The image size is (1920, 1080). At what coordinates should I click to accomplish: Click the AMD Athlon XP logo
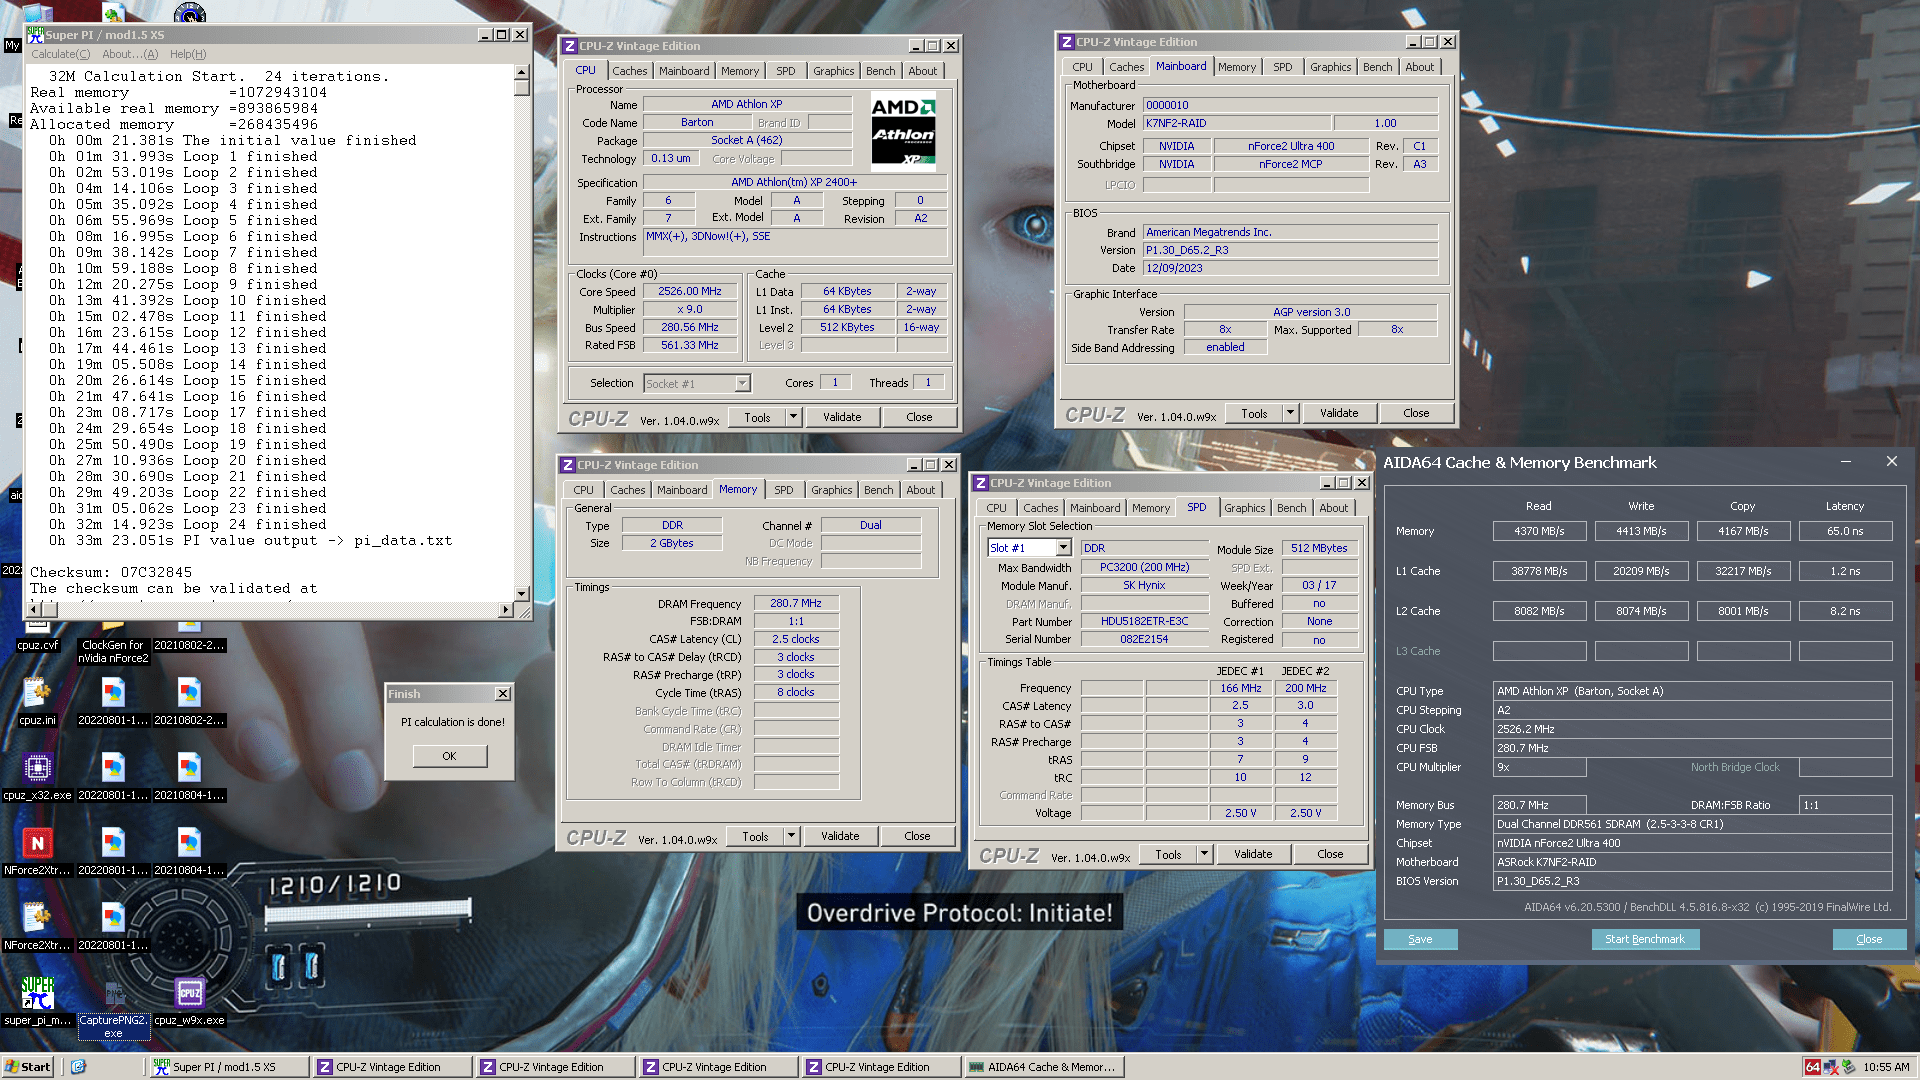pos(904,132)
